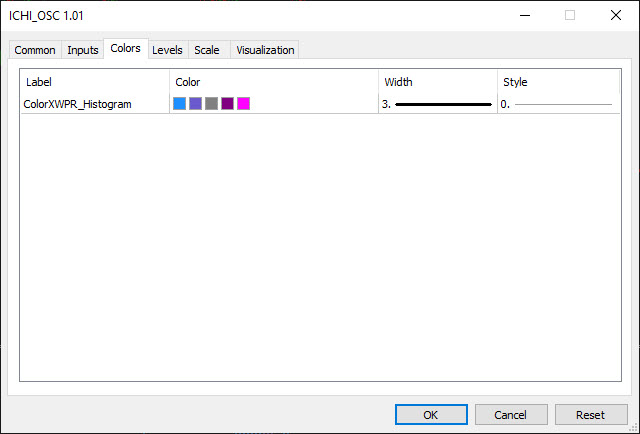Select the ColorXWPR_Histogram row label

(x=78, y=103)
